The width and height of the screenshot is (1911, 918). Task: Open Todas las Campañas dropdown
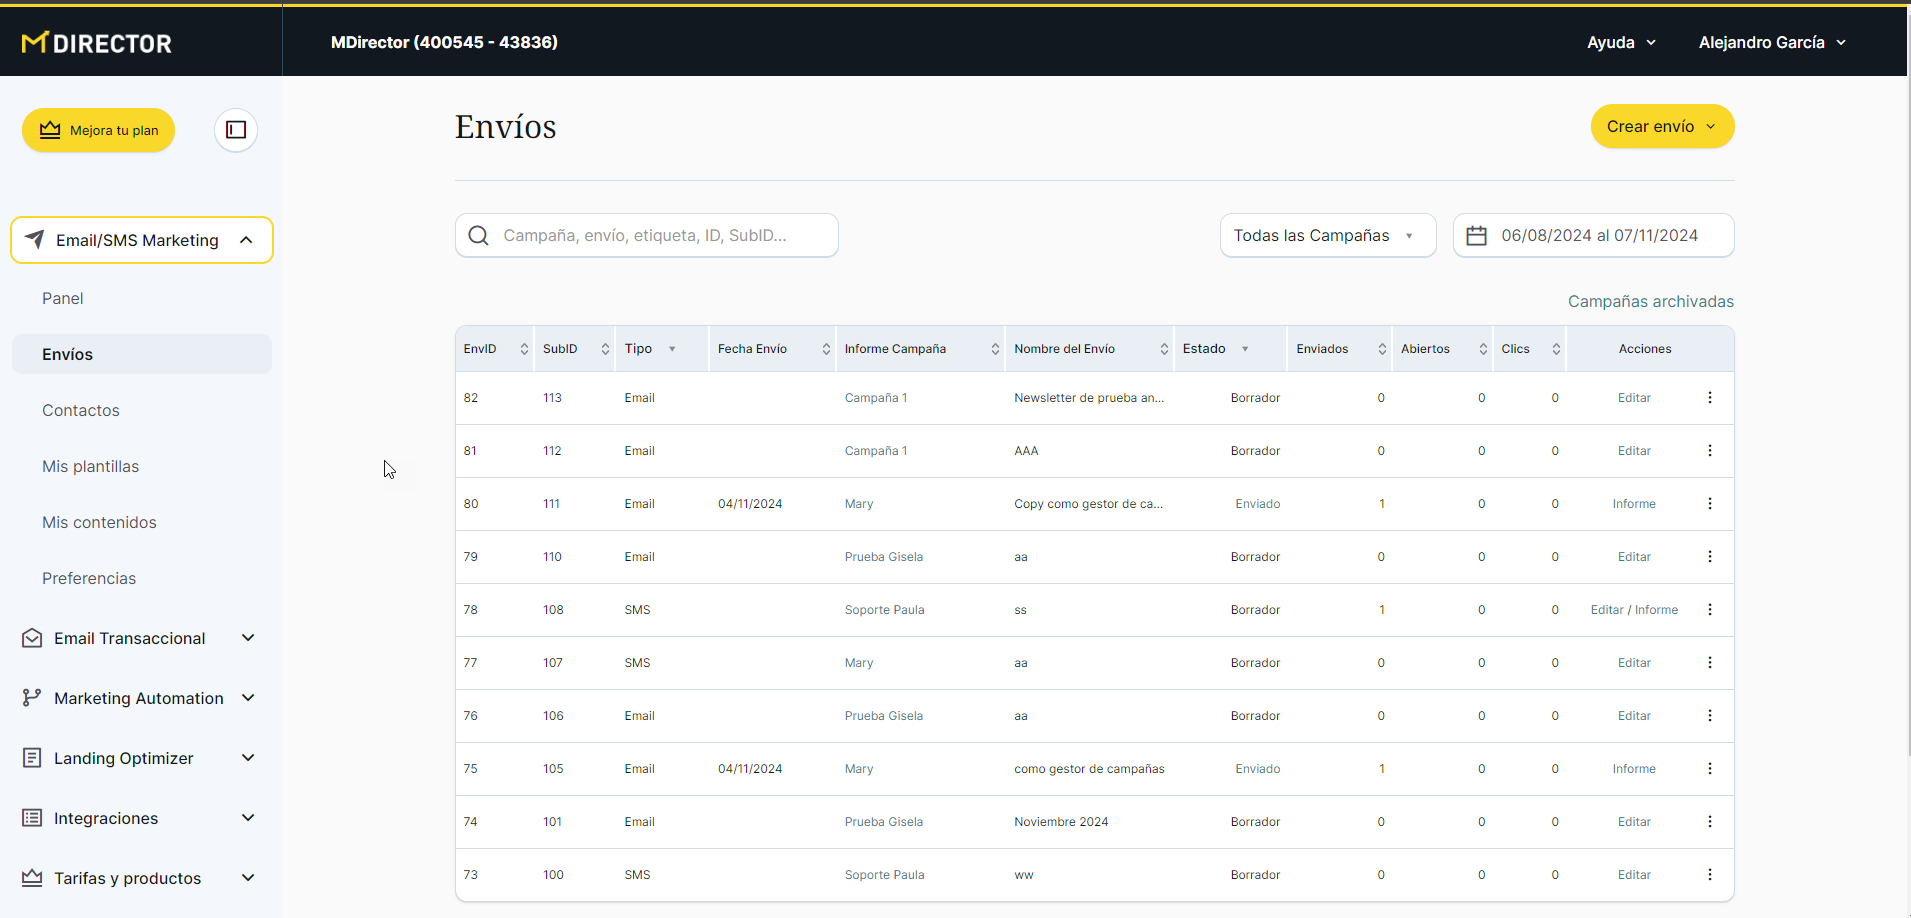1327,236
